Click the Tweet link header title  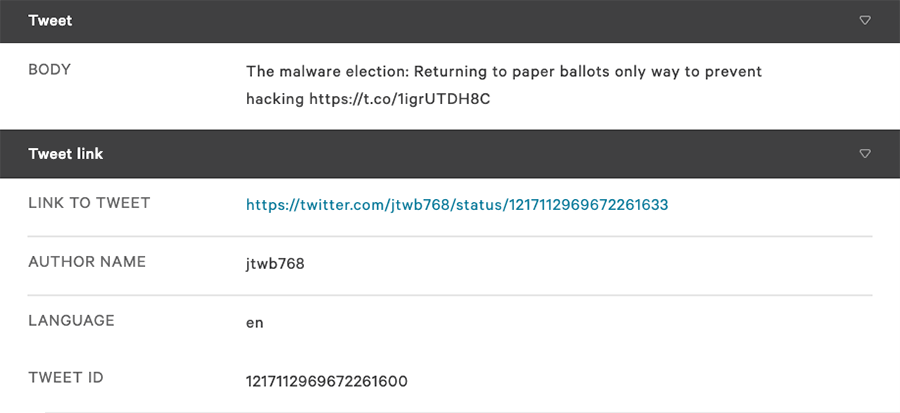pyautogui.click(x=66, y=154)
